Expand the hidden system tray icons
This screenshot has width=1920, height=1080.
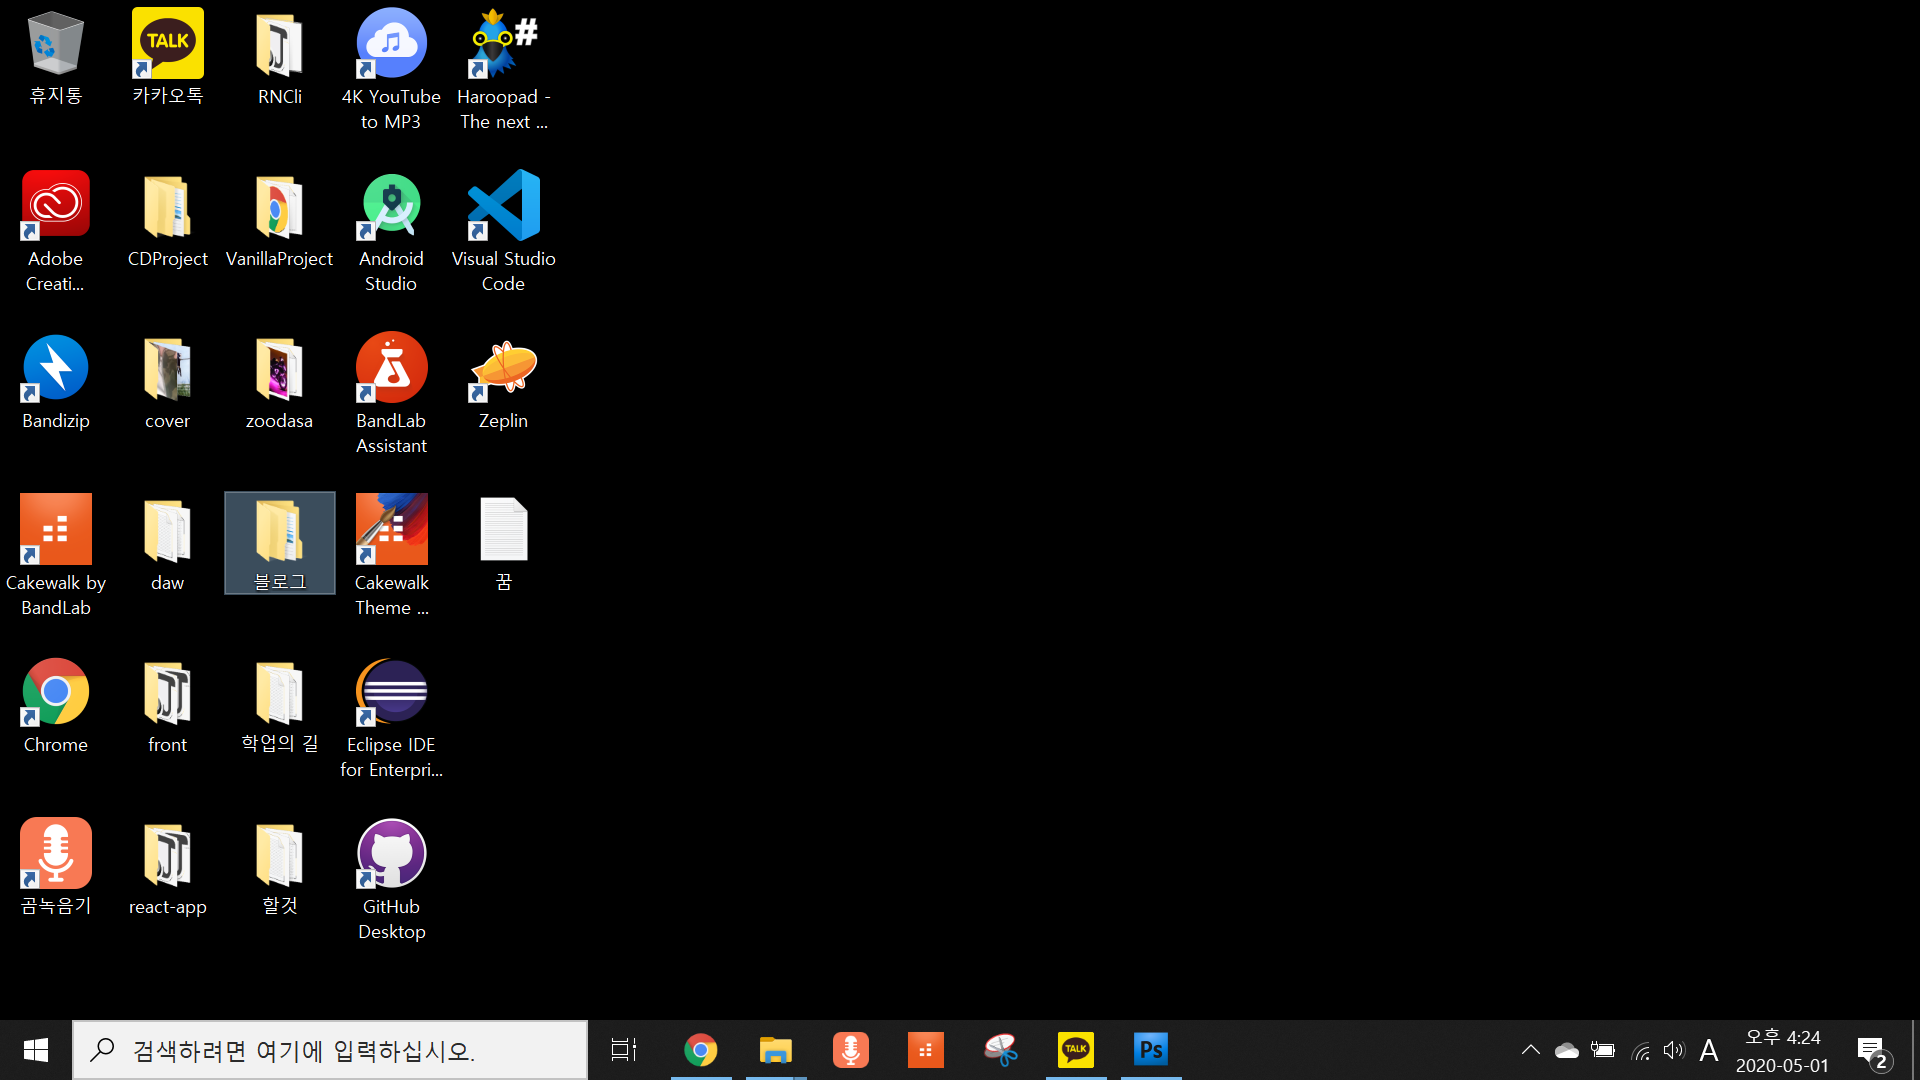1530,1050
